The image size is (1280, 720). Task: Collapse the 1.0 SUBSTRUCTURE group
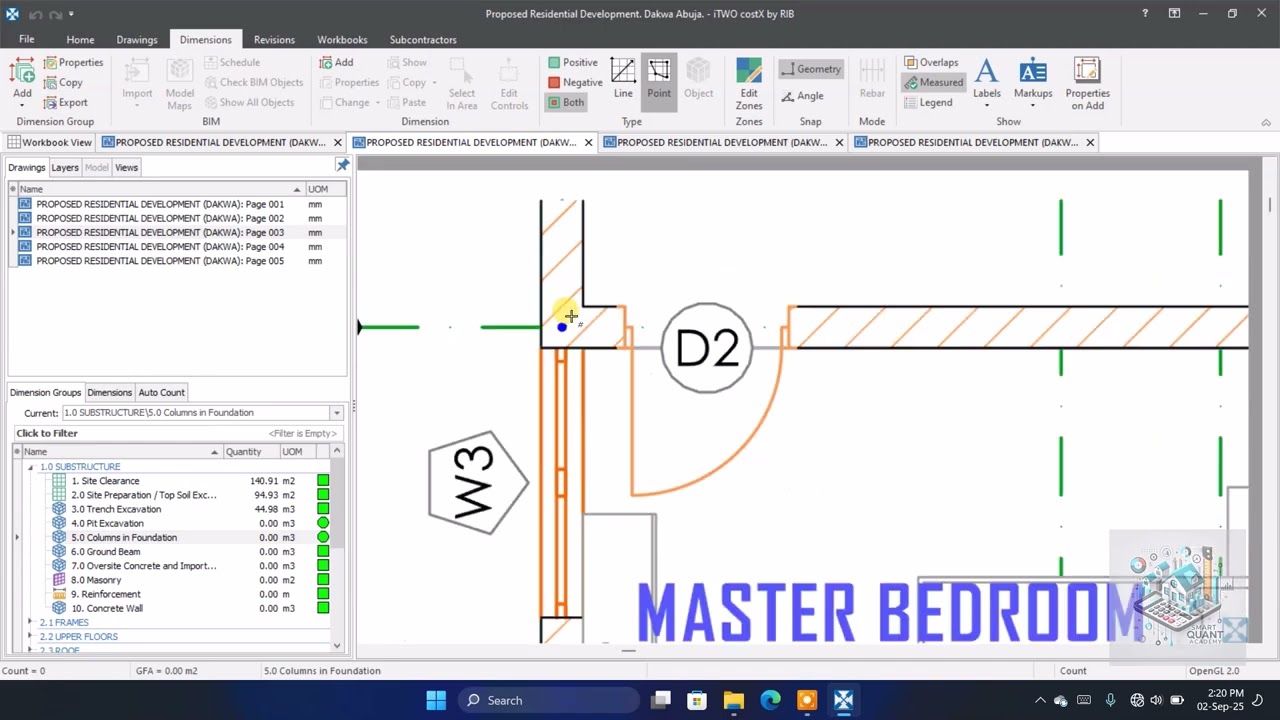click(x=30, y=467)
